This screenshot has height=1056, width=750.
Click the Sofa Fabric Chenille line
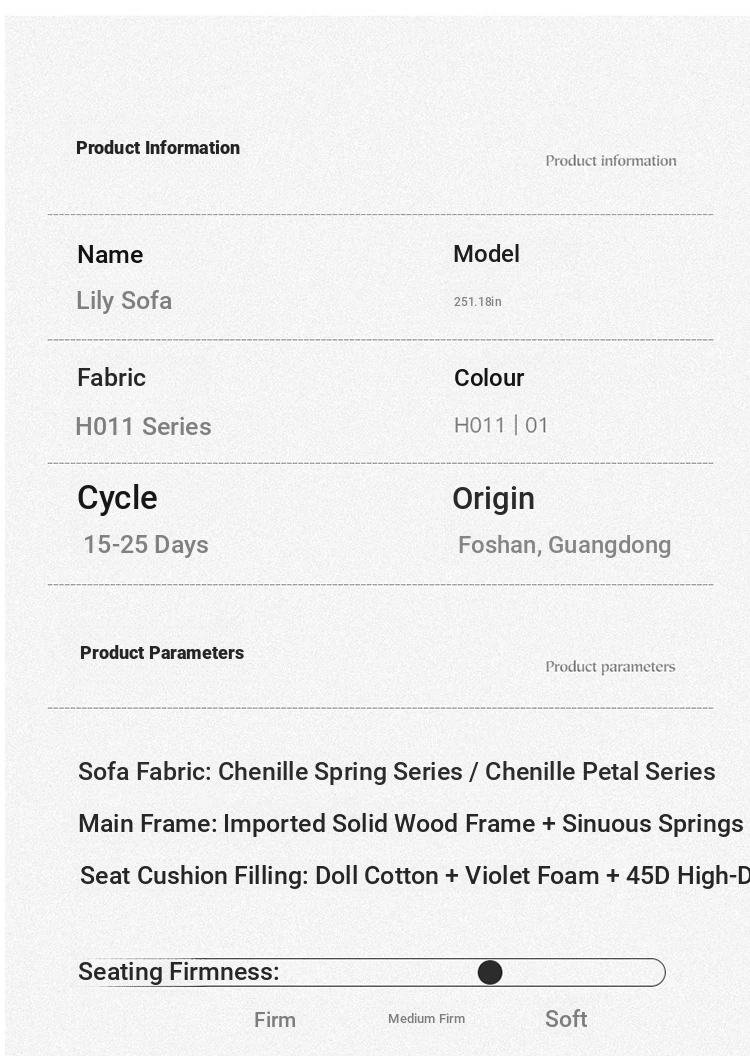coord(397,771)
